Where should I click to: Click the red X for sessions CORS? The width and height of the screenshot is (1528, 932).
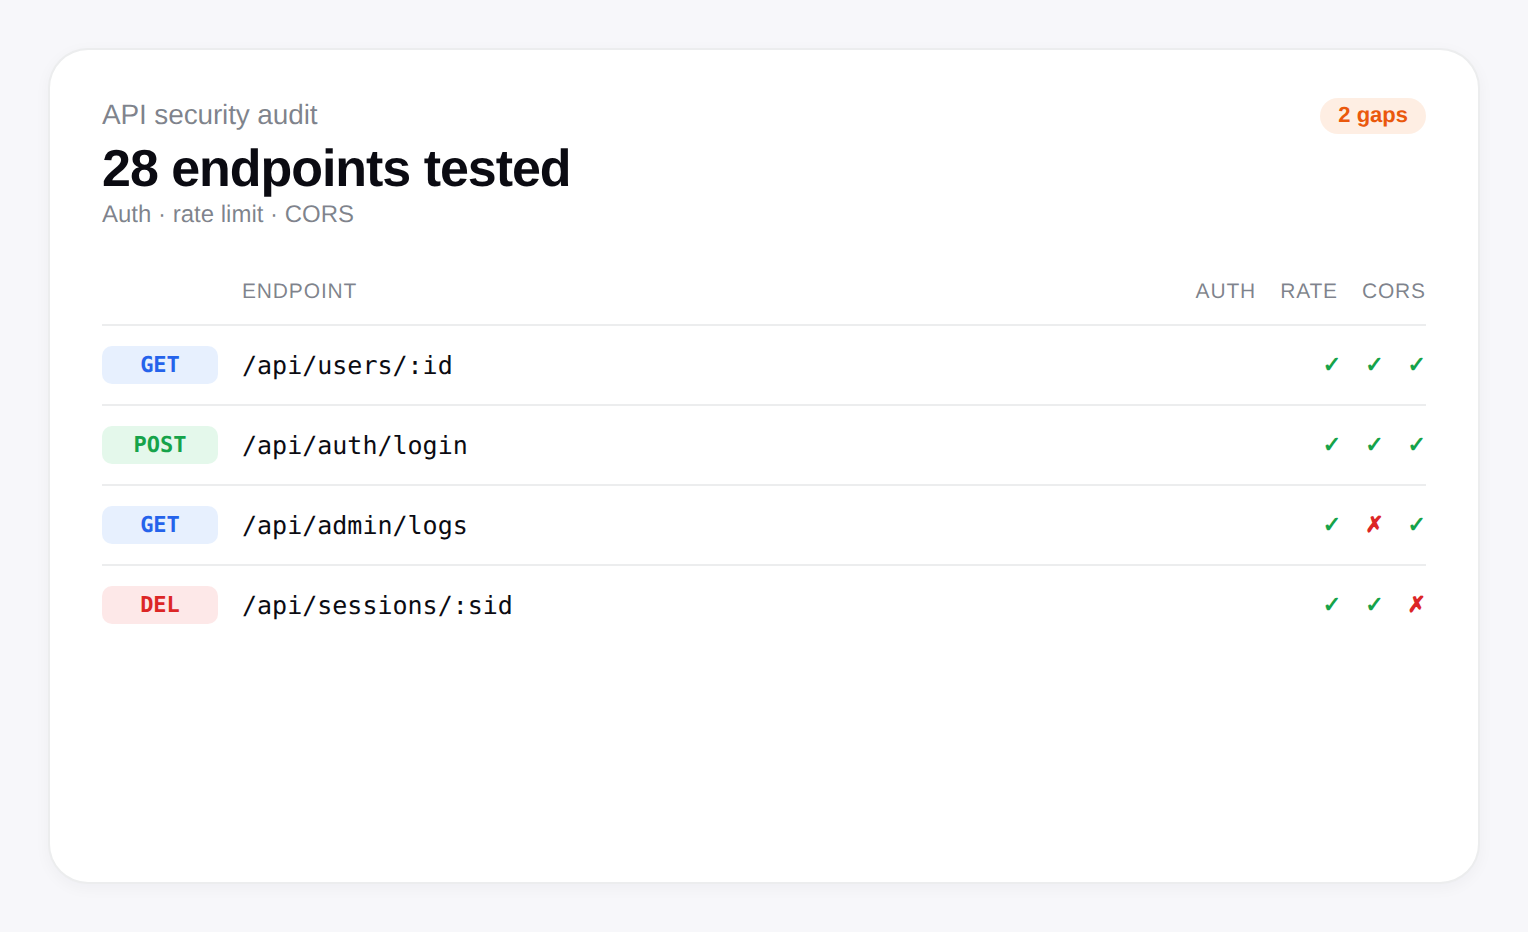1416,605
